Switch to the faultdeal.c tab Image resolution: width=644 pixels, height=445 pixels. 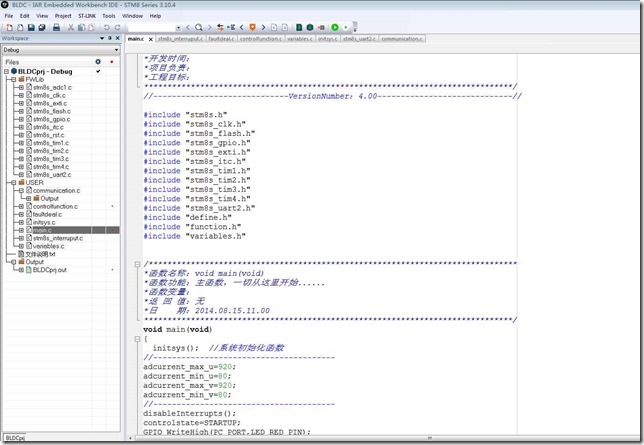click(221, 39)
